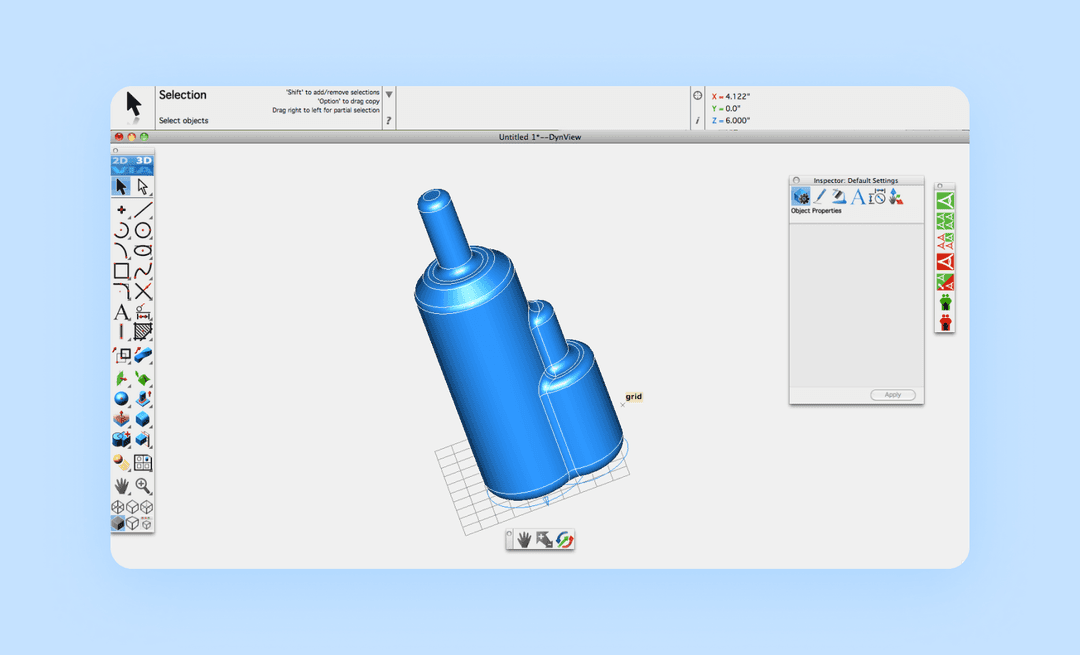Open the dimension settings tab in Inspector

click(x=877, y=197)
